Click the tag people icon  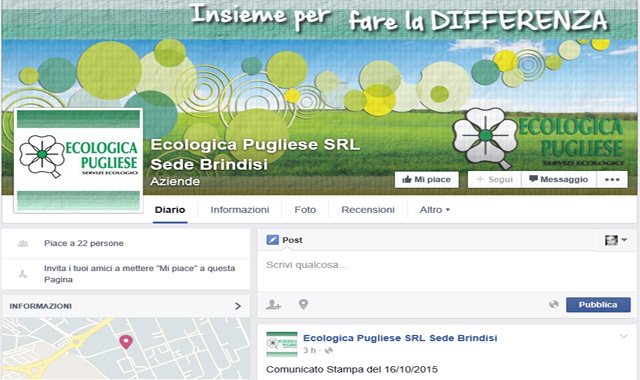[273, 304]
